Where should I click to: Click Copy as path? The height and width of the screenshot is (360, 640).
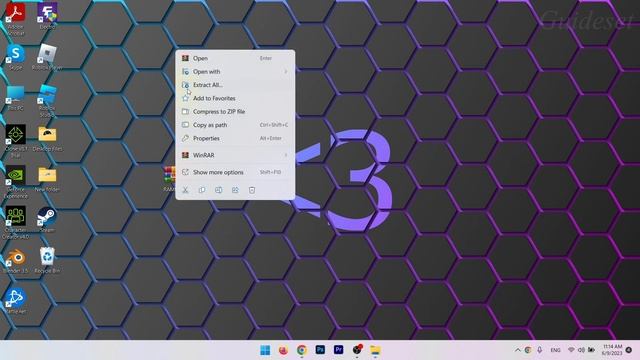(x=235, y=125)
